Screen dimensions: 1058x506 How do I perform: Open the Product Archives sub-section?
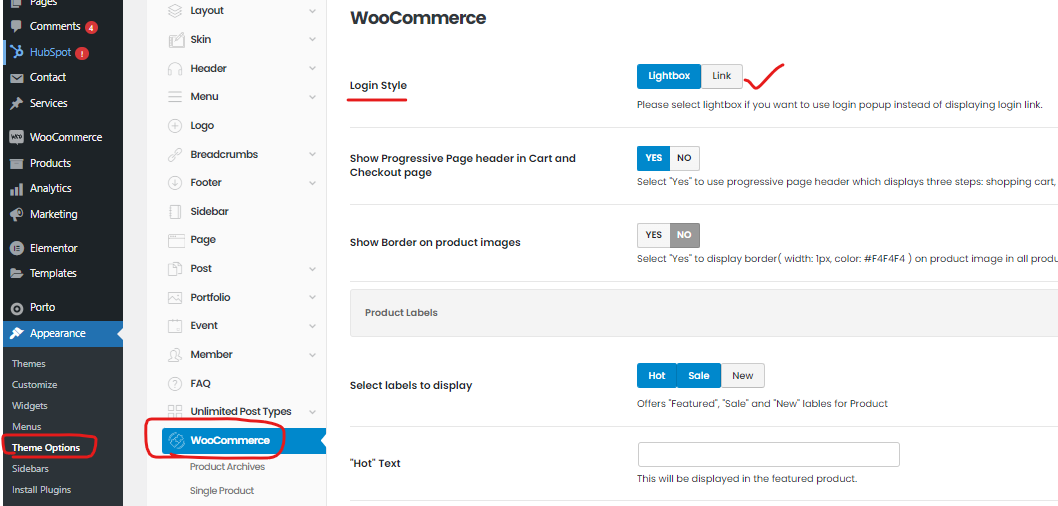coord(227,467)
